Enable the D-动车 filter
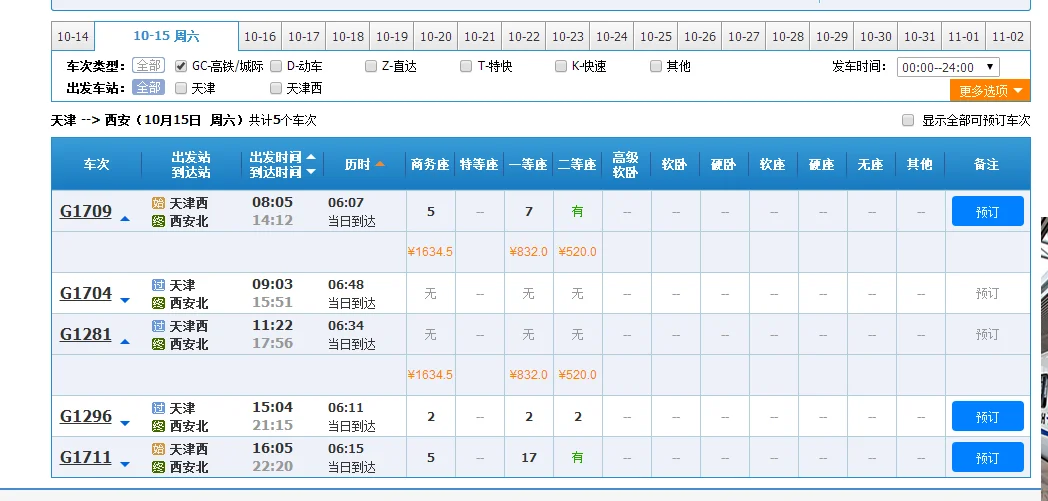Image resolution: width=1048 pixels, height=501 pixels. 276,66
